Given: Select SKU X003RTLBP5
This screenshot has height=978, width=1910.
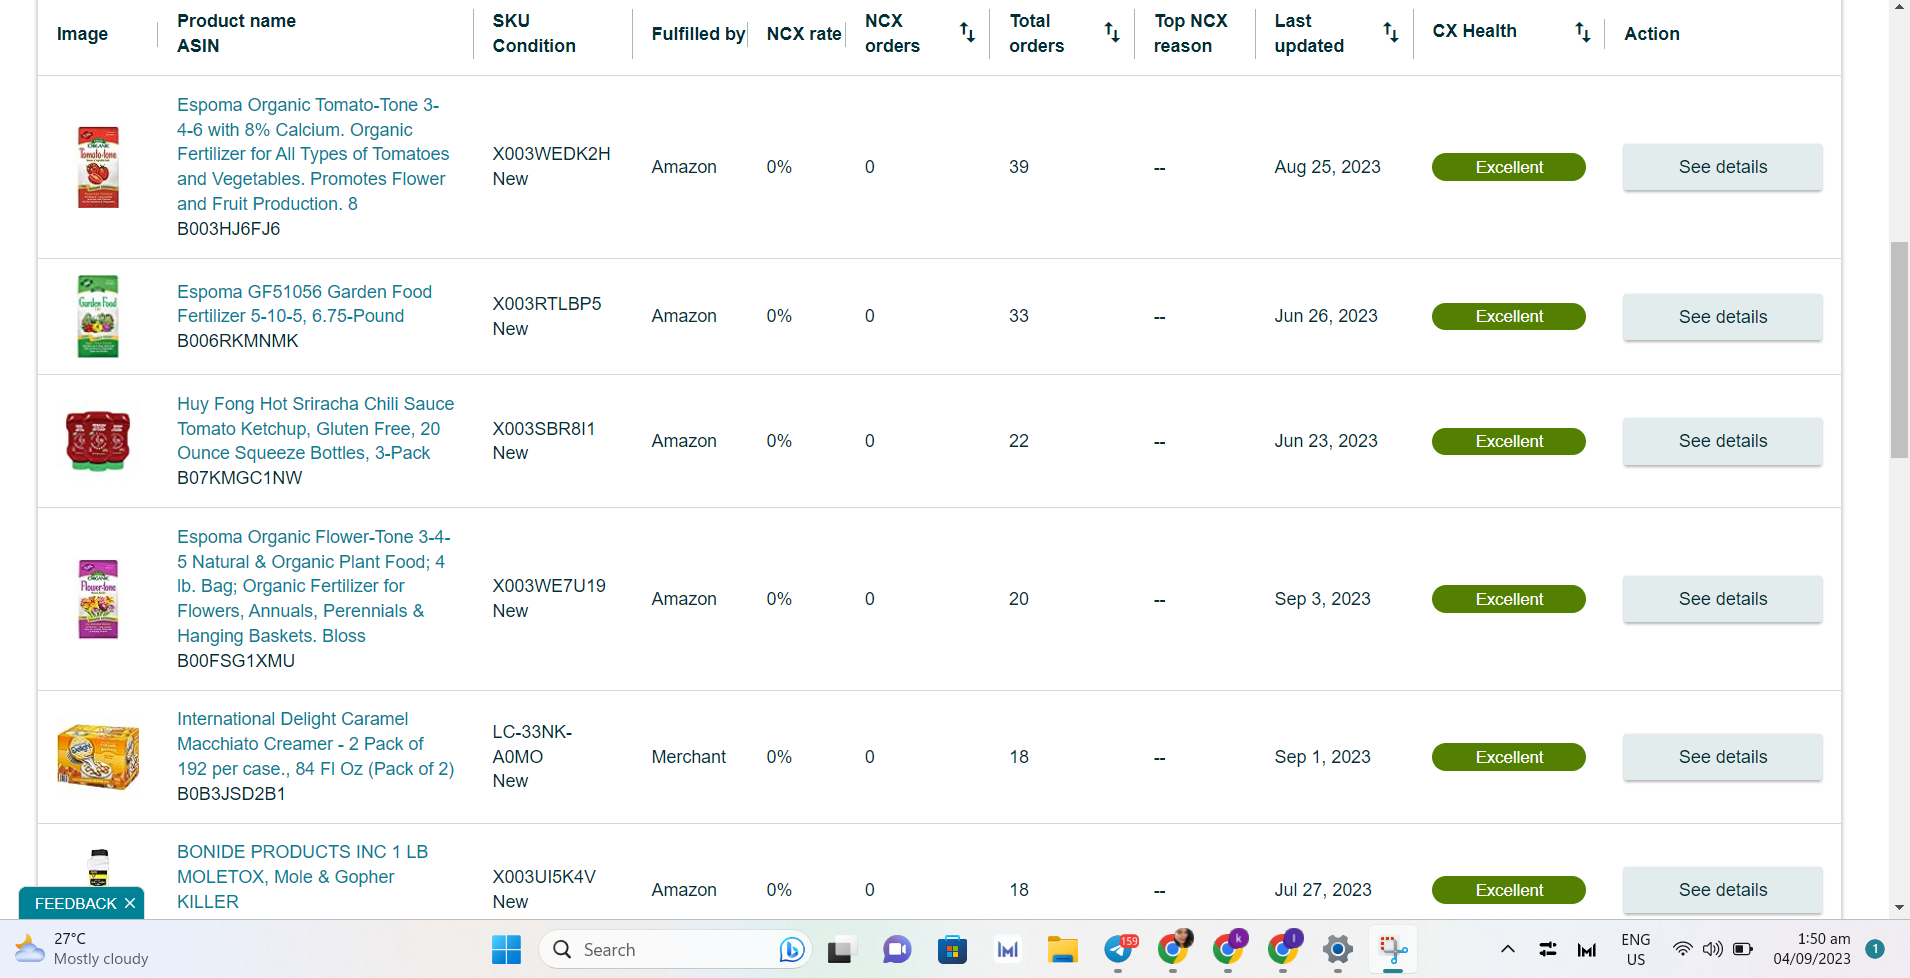Looking at the screenshot, I should 547,304.
